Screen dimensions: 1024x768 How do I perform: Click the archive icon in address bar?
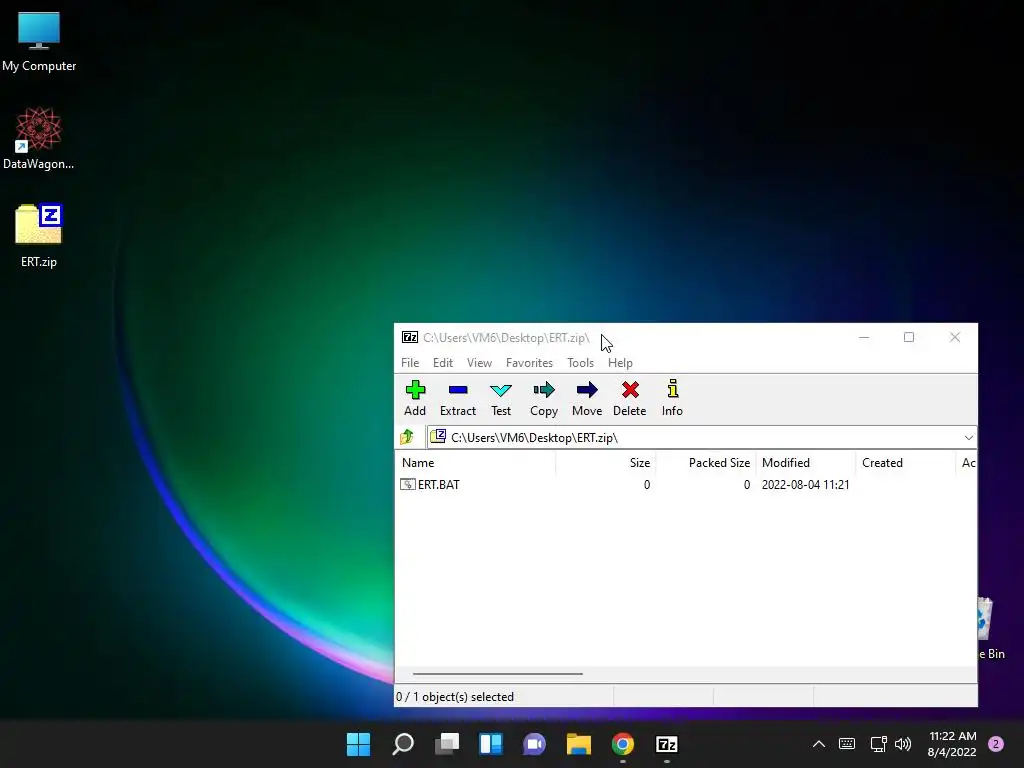tap(438, 437)
